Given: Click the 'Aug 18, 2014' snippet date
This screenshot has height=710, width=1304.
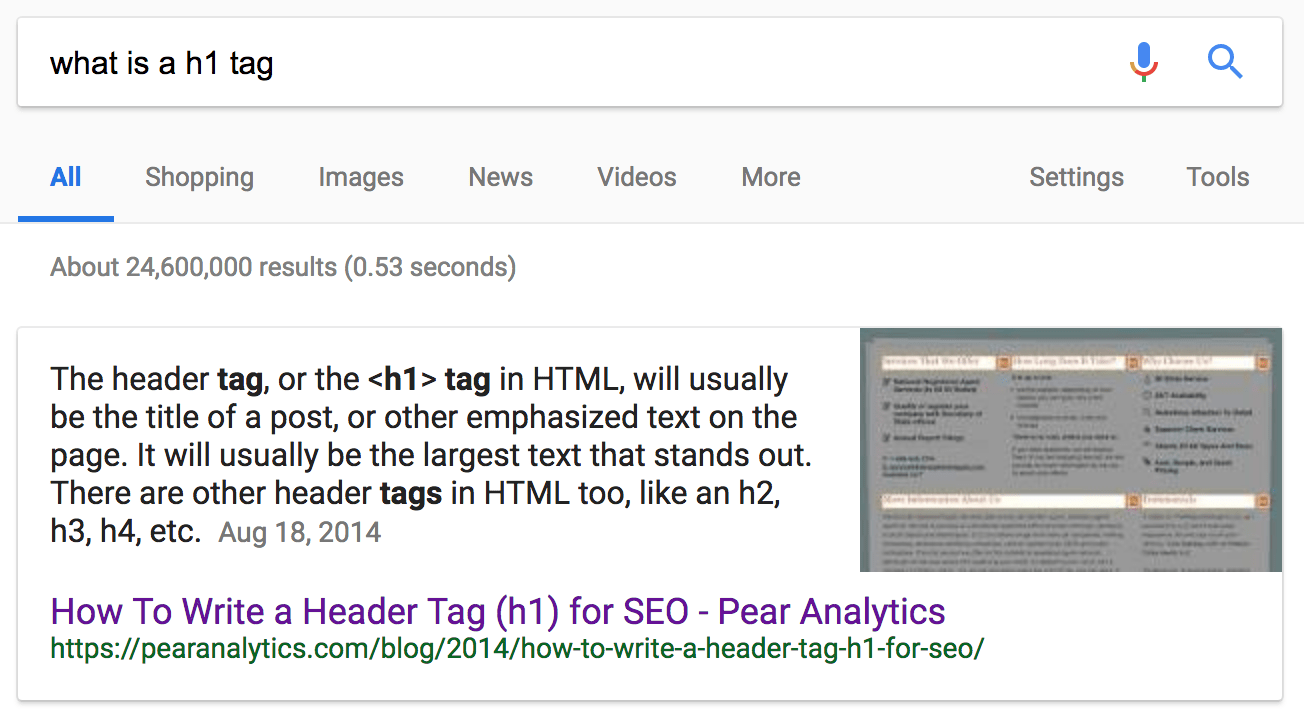Looking at the screenshot, I should 300,532.
